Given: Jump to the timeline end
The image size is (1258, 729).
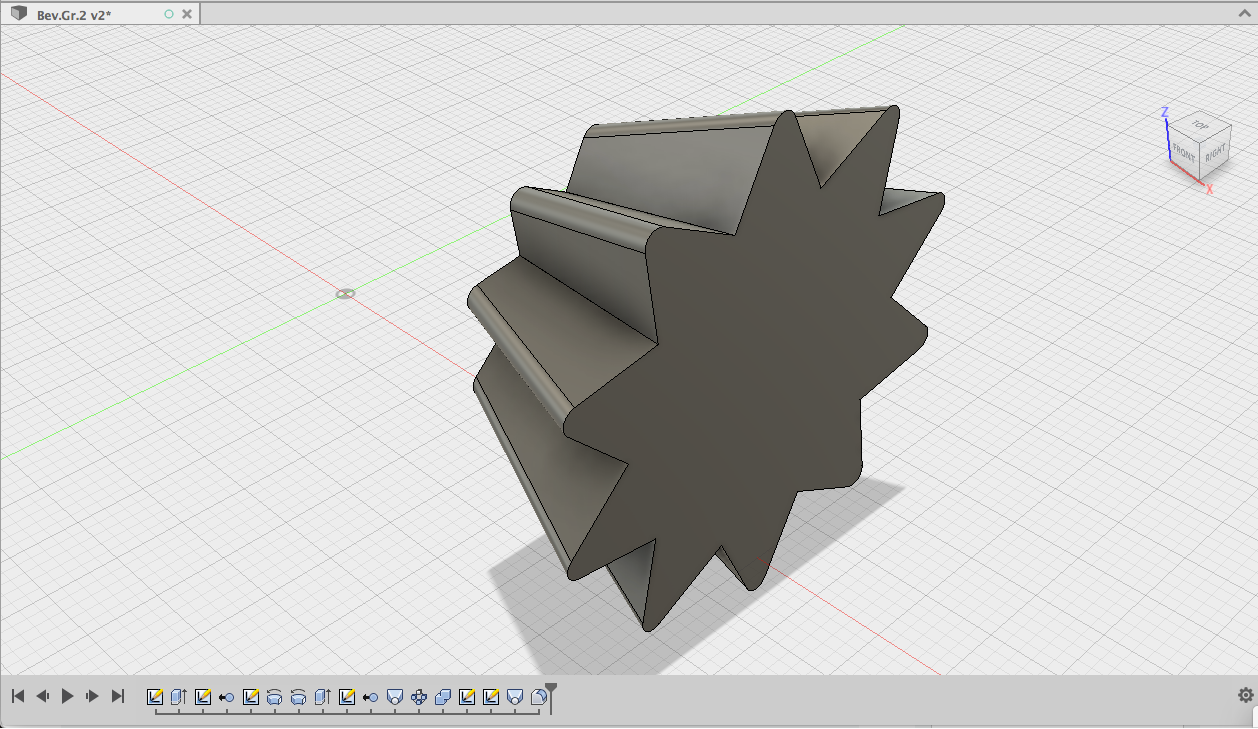Looking at the screenshot, I should click(x=117, y=696).
